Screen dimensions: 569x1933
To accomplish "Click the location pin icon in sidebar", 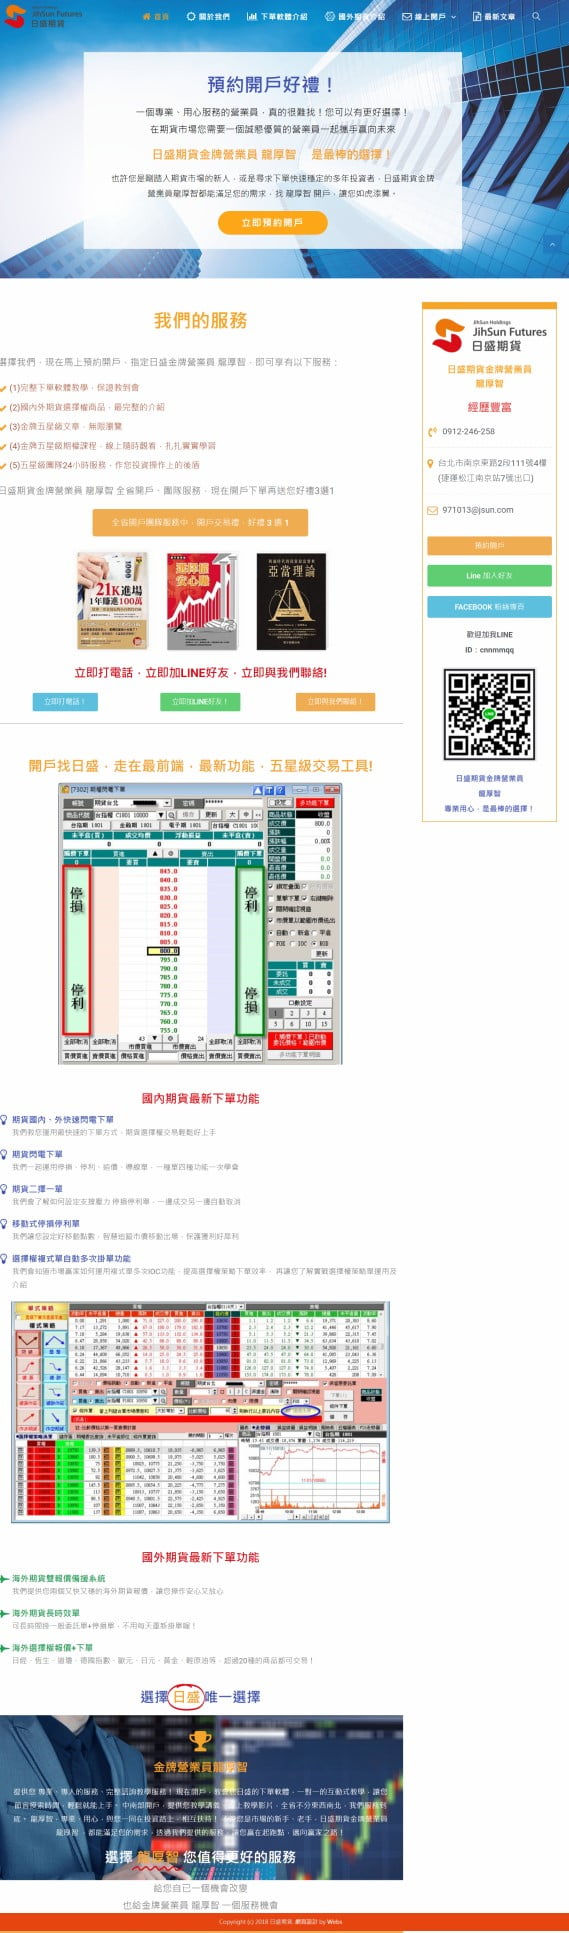I will [x=432, y=463].
